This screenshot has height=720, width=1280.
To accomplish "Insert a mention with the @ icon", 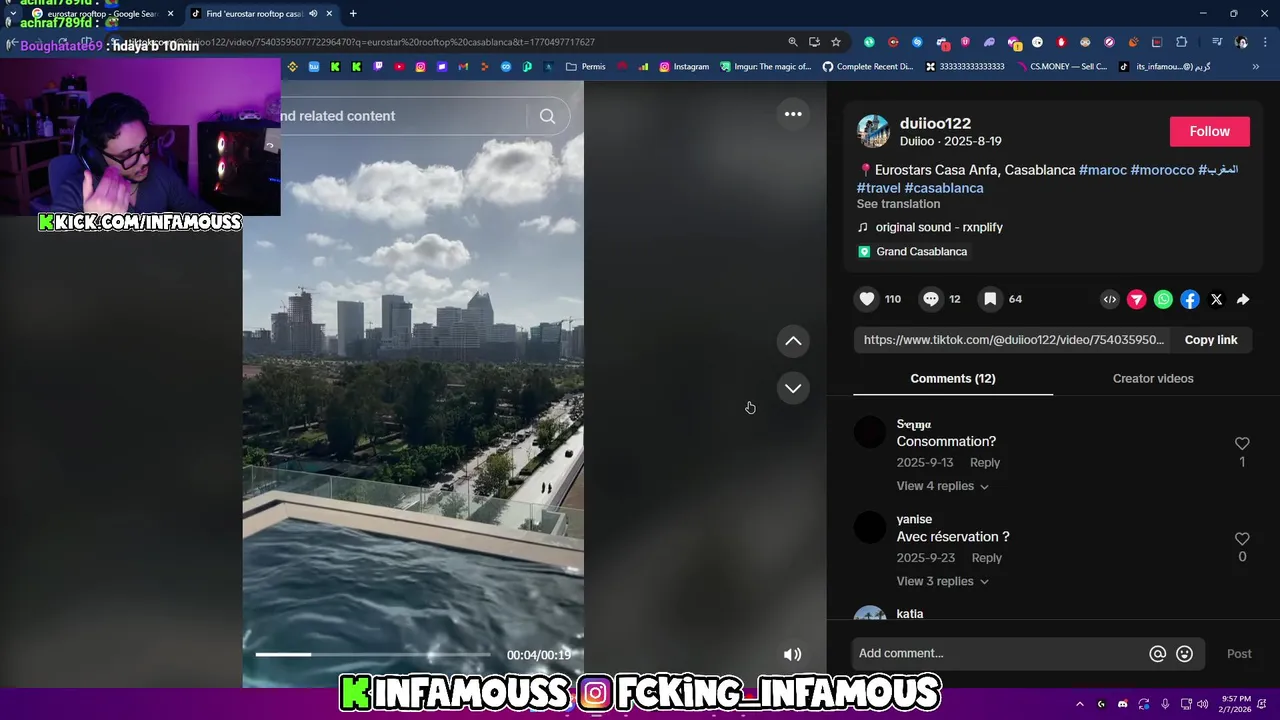I will click(x=1157, y=653).
